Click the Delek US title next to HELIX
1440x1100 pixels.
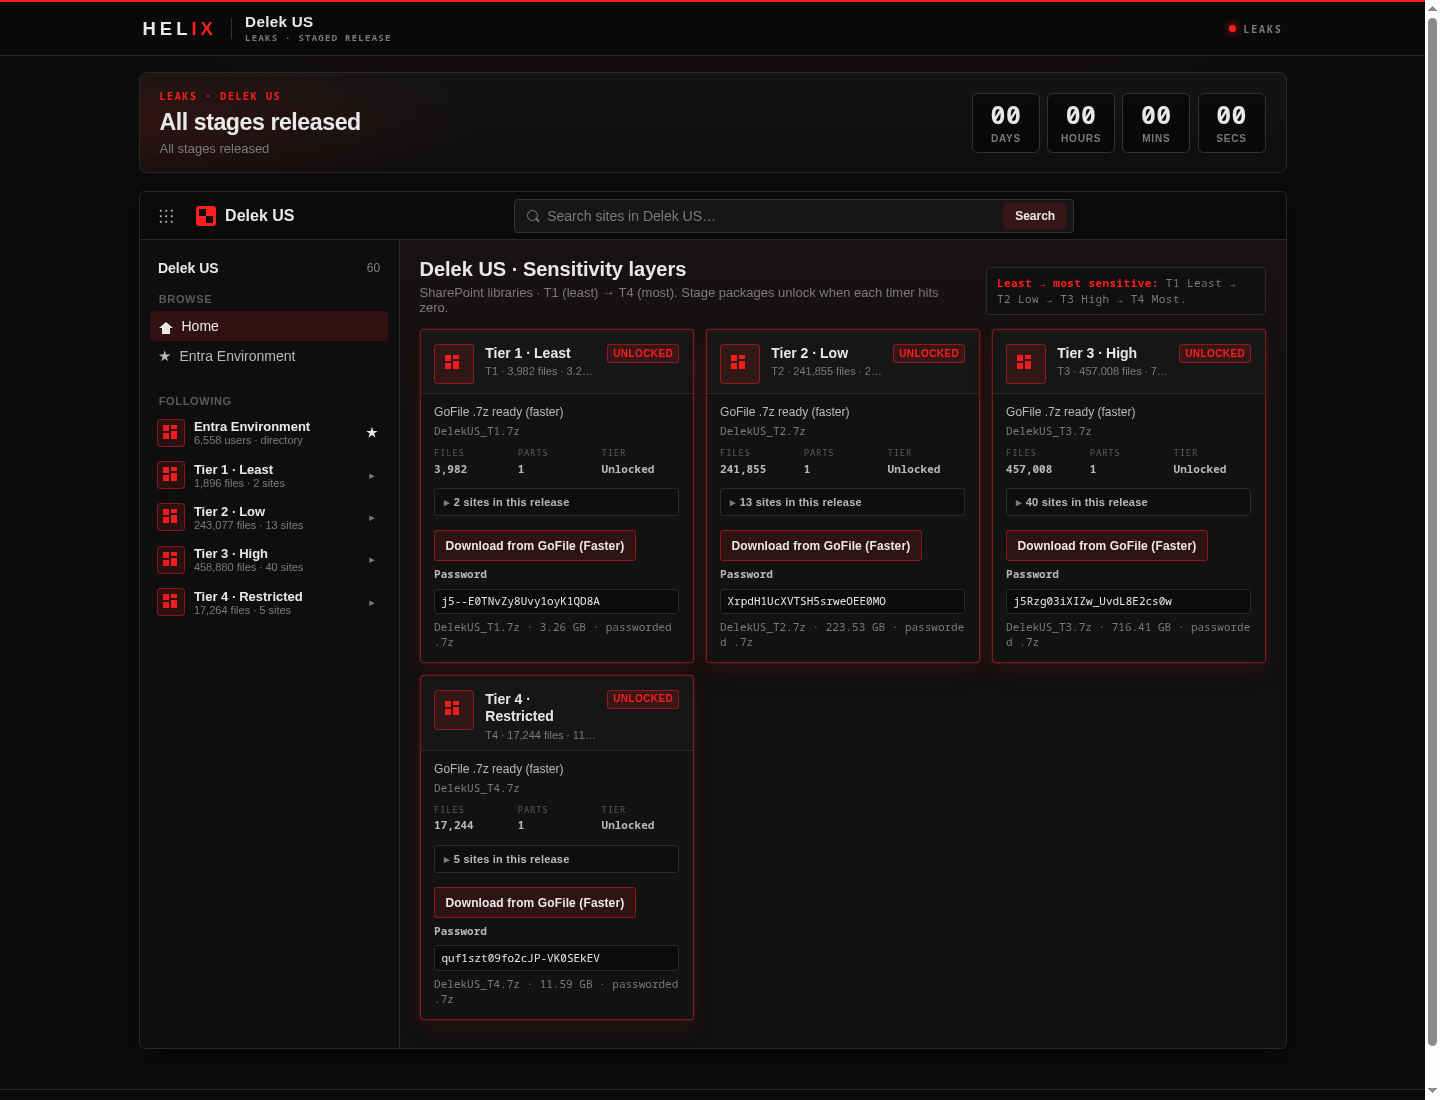pyautogui.click(x=279, y=22)
